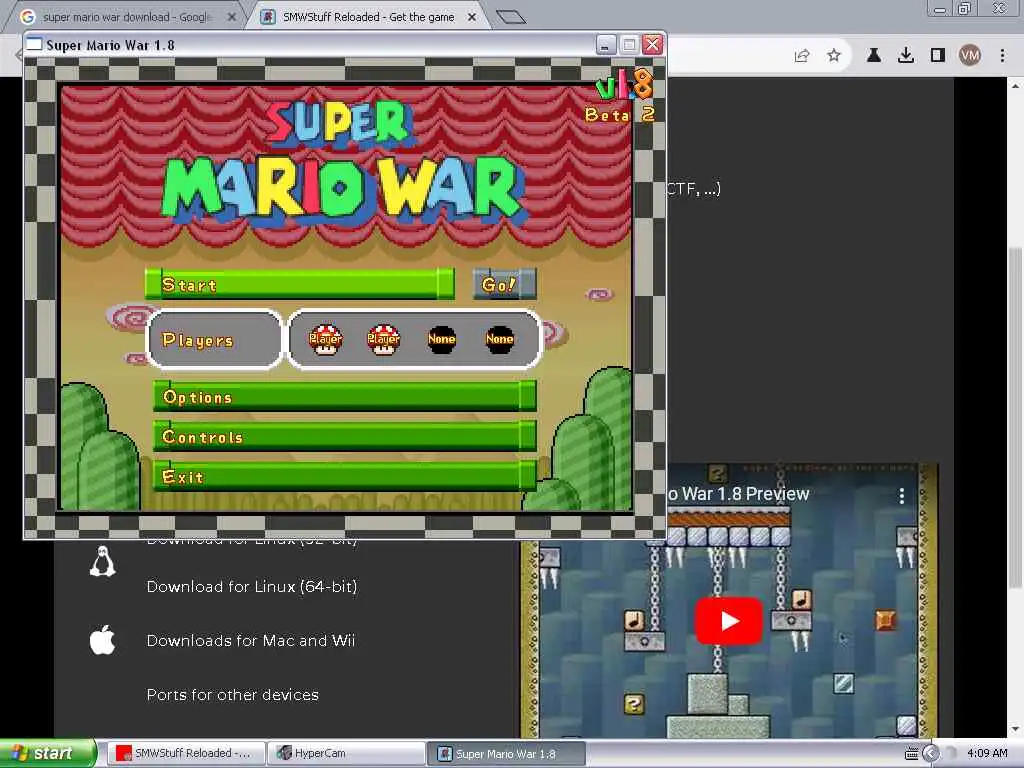
Task: Play the Super Mario War 1.8 Preview video
Action: [729, 620]
